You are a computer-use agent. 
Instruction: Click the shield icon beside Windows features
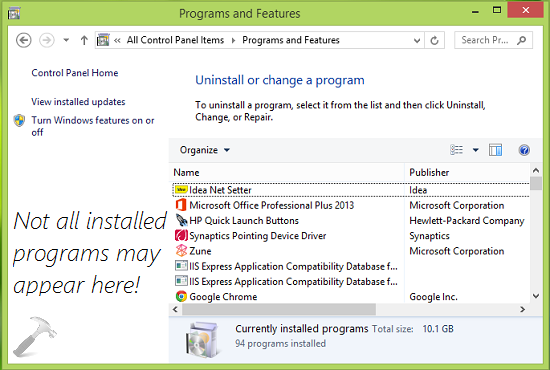(19, 120)
